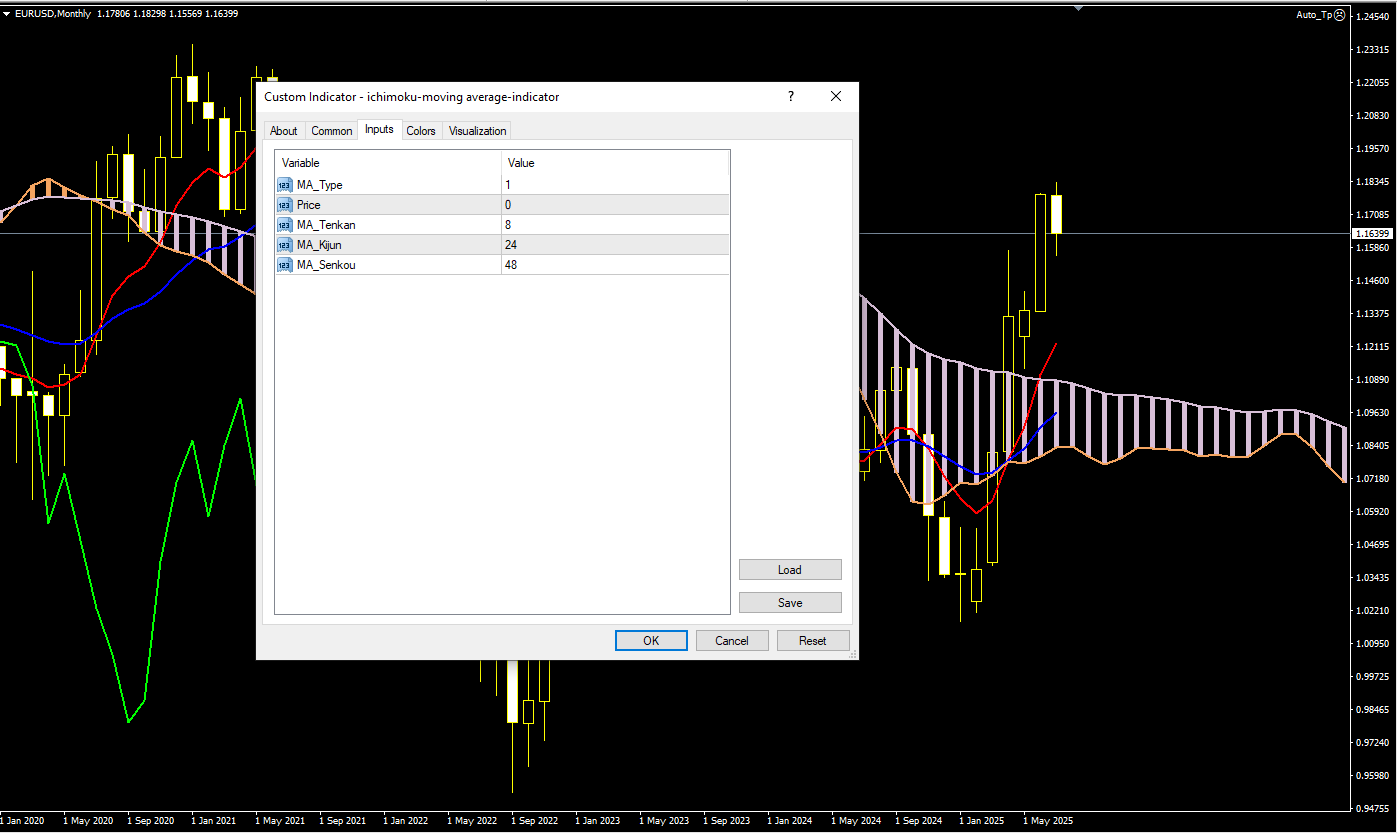
Task: Click the Variable column header
Action: point(388,163)
